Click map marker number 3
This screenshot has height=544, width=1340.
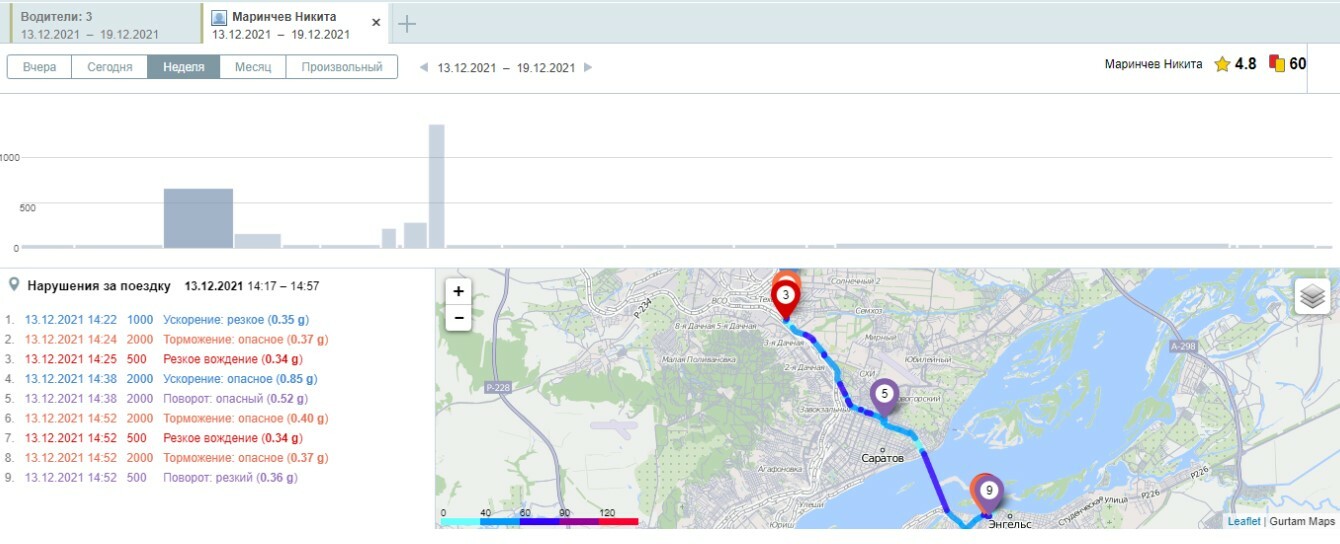click(x=786, y=296)
